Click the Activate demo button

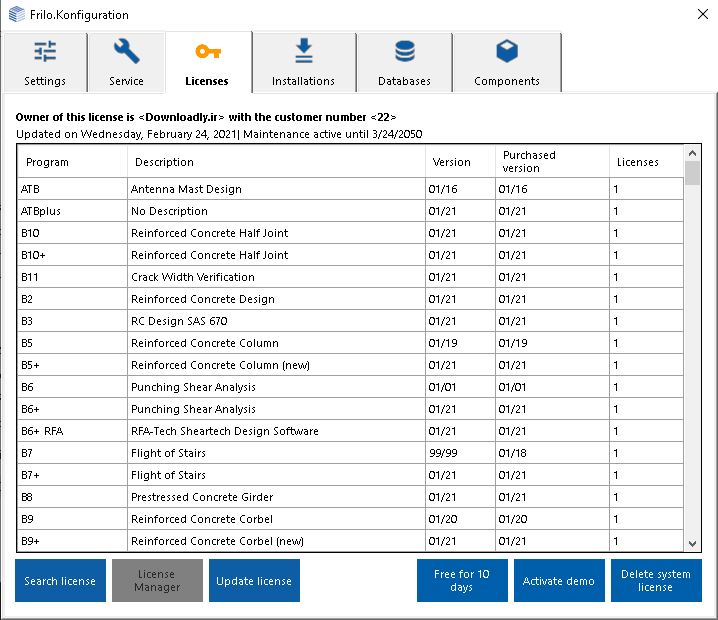pyautogui.click(x=559, y=581)
